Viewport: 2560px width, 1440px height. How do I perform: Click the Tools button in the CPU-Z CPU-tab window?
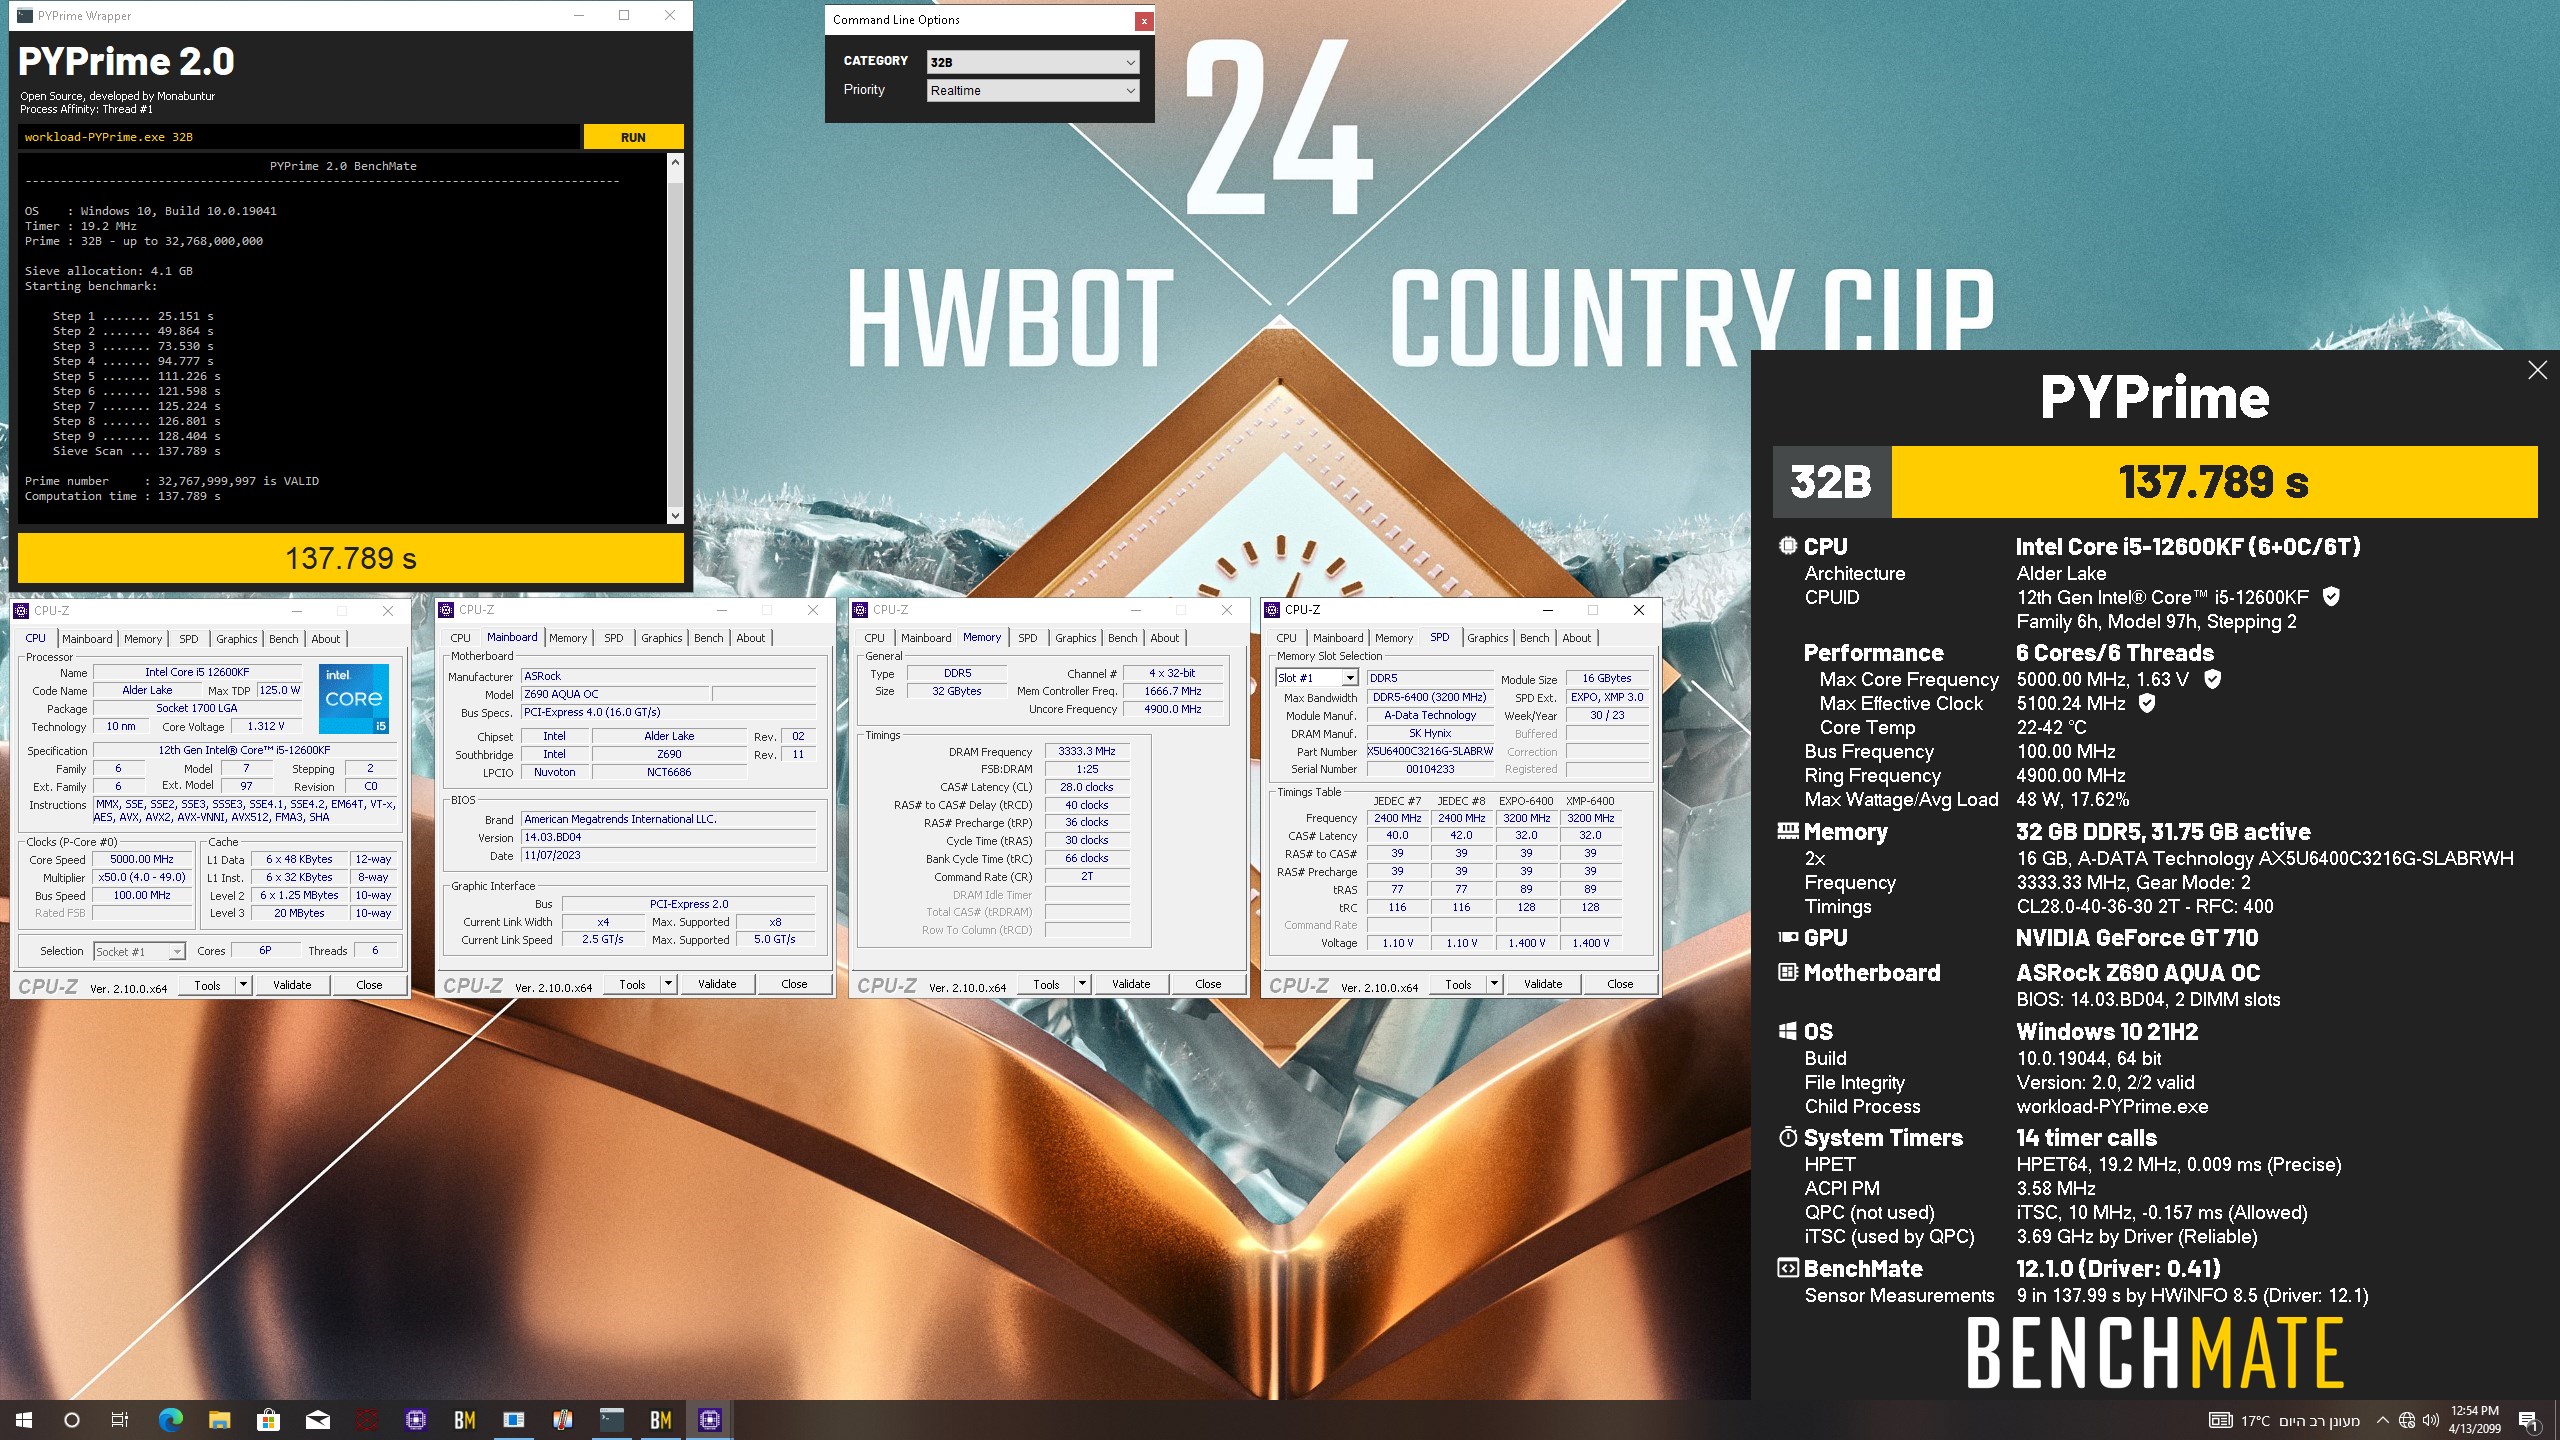(x=207, y=985)
